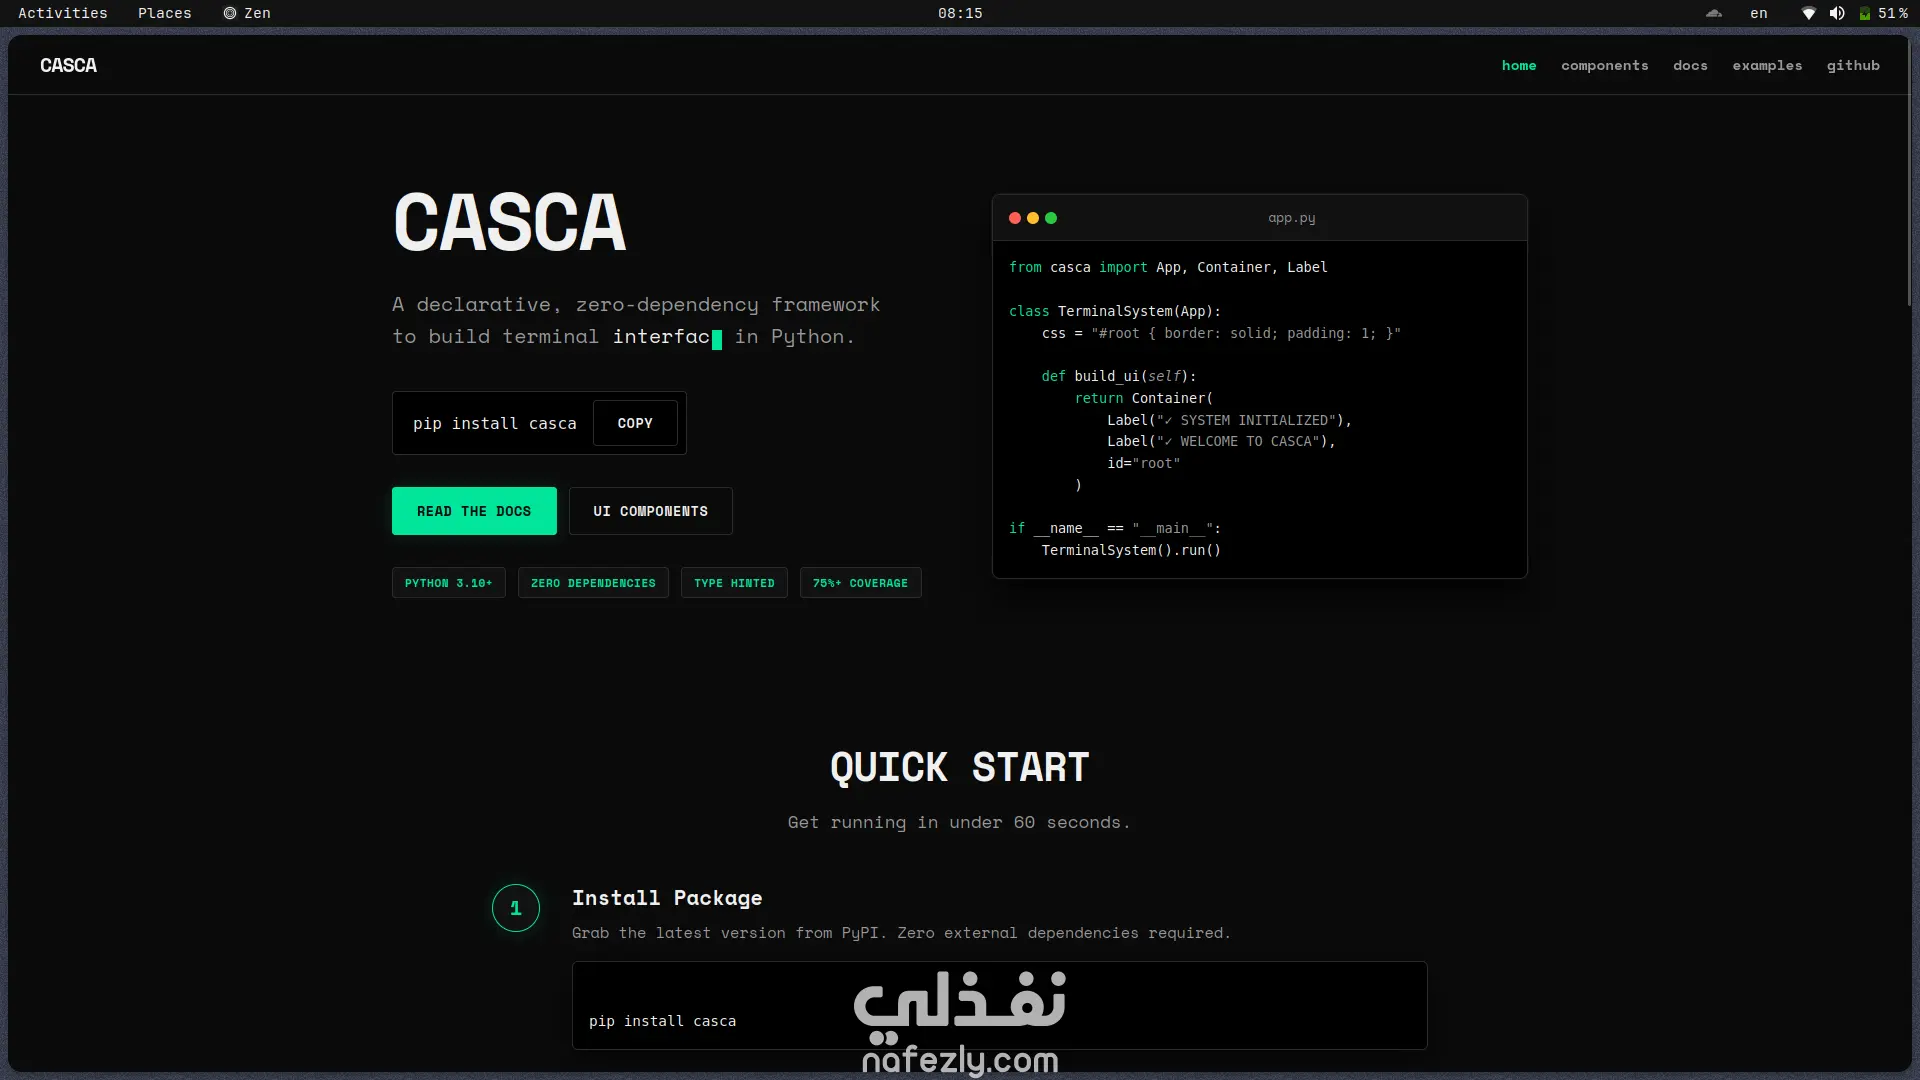Click the red dot in code window
Screen dimensions: 1920x1080
1015,218
